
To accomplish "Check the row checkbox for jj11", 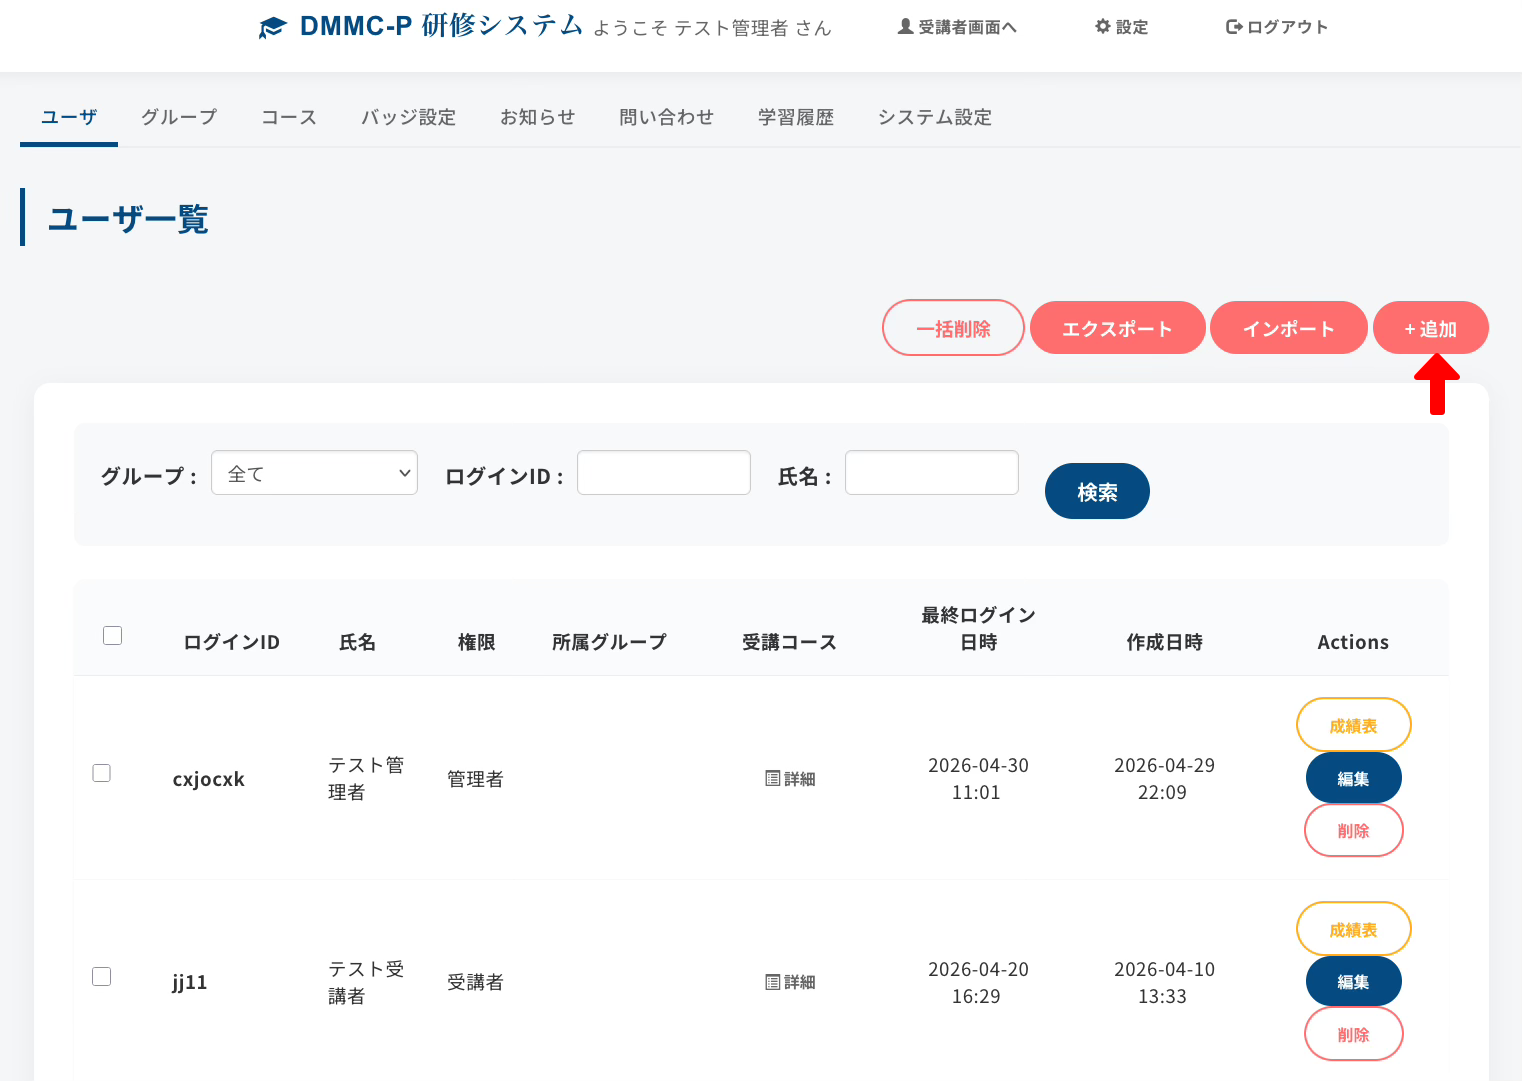I will click(102, 977).
